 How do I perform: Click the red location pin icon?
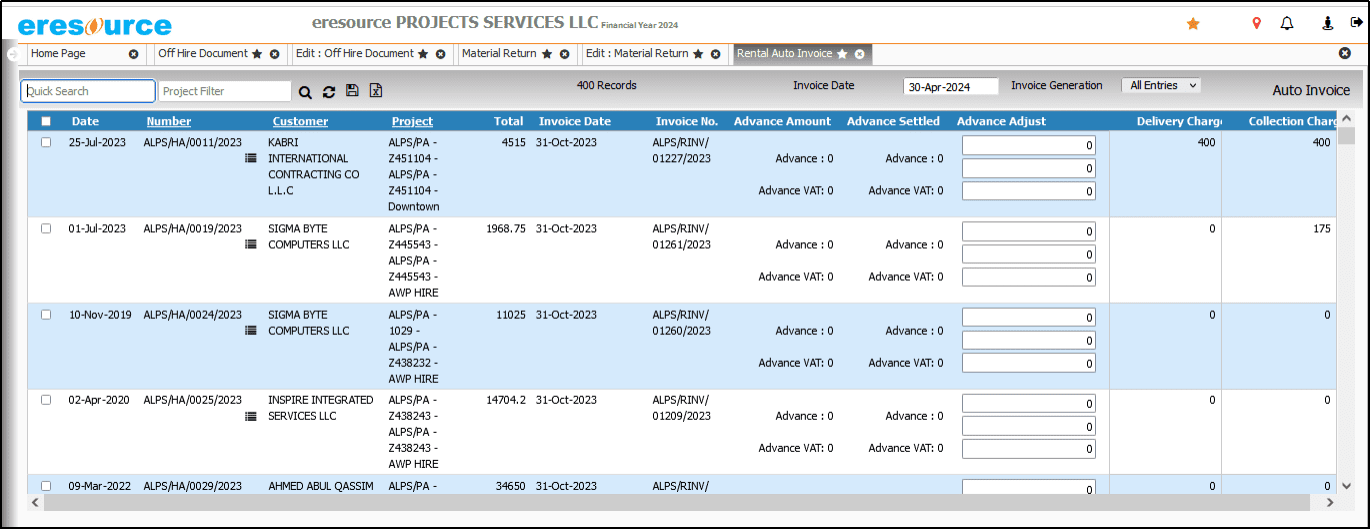(1257, 23)
